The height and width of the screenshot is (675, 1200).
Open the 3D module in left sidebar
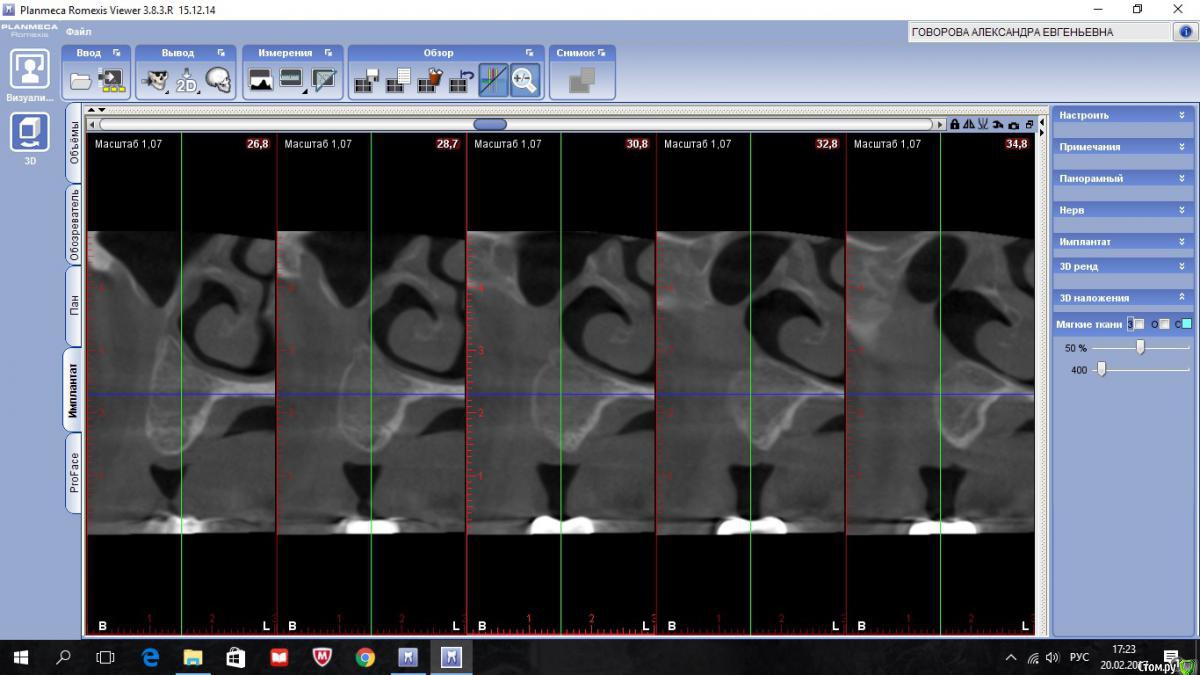pyautogui.click(x=29, y=133)
